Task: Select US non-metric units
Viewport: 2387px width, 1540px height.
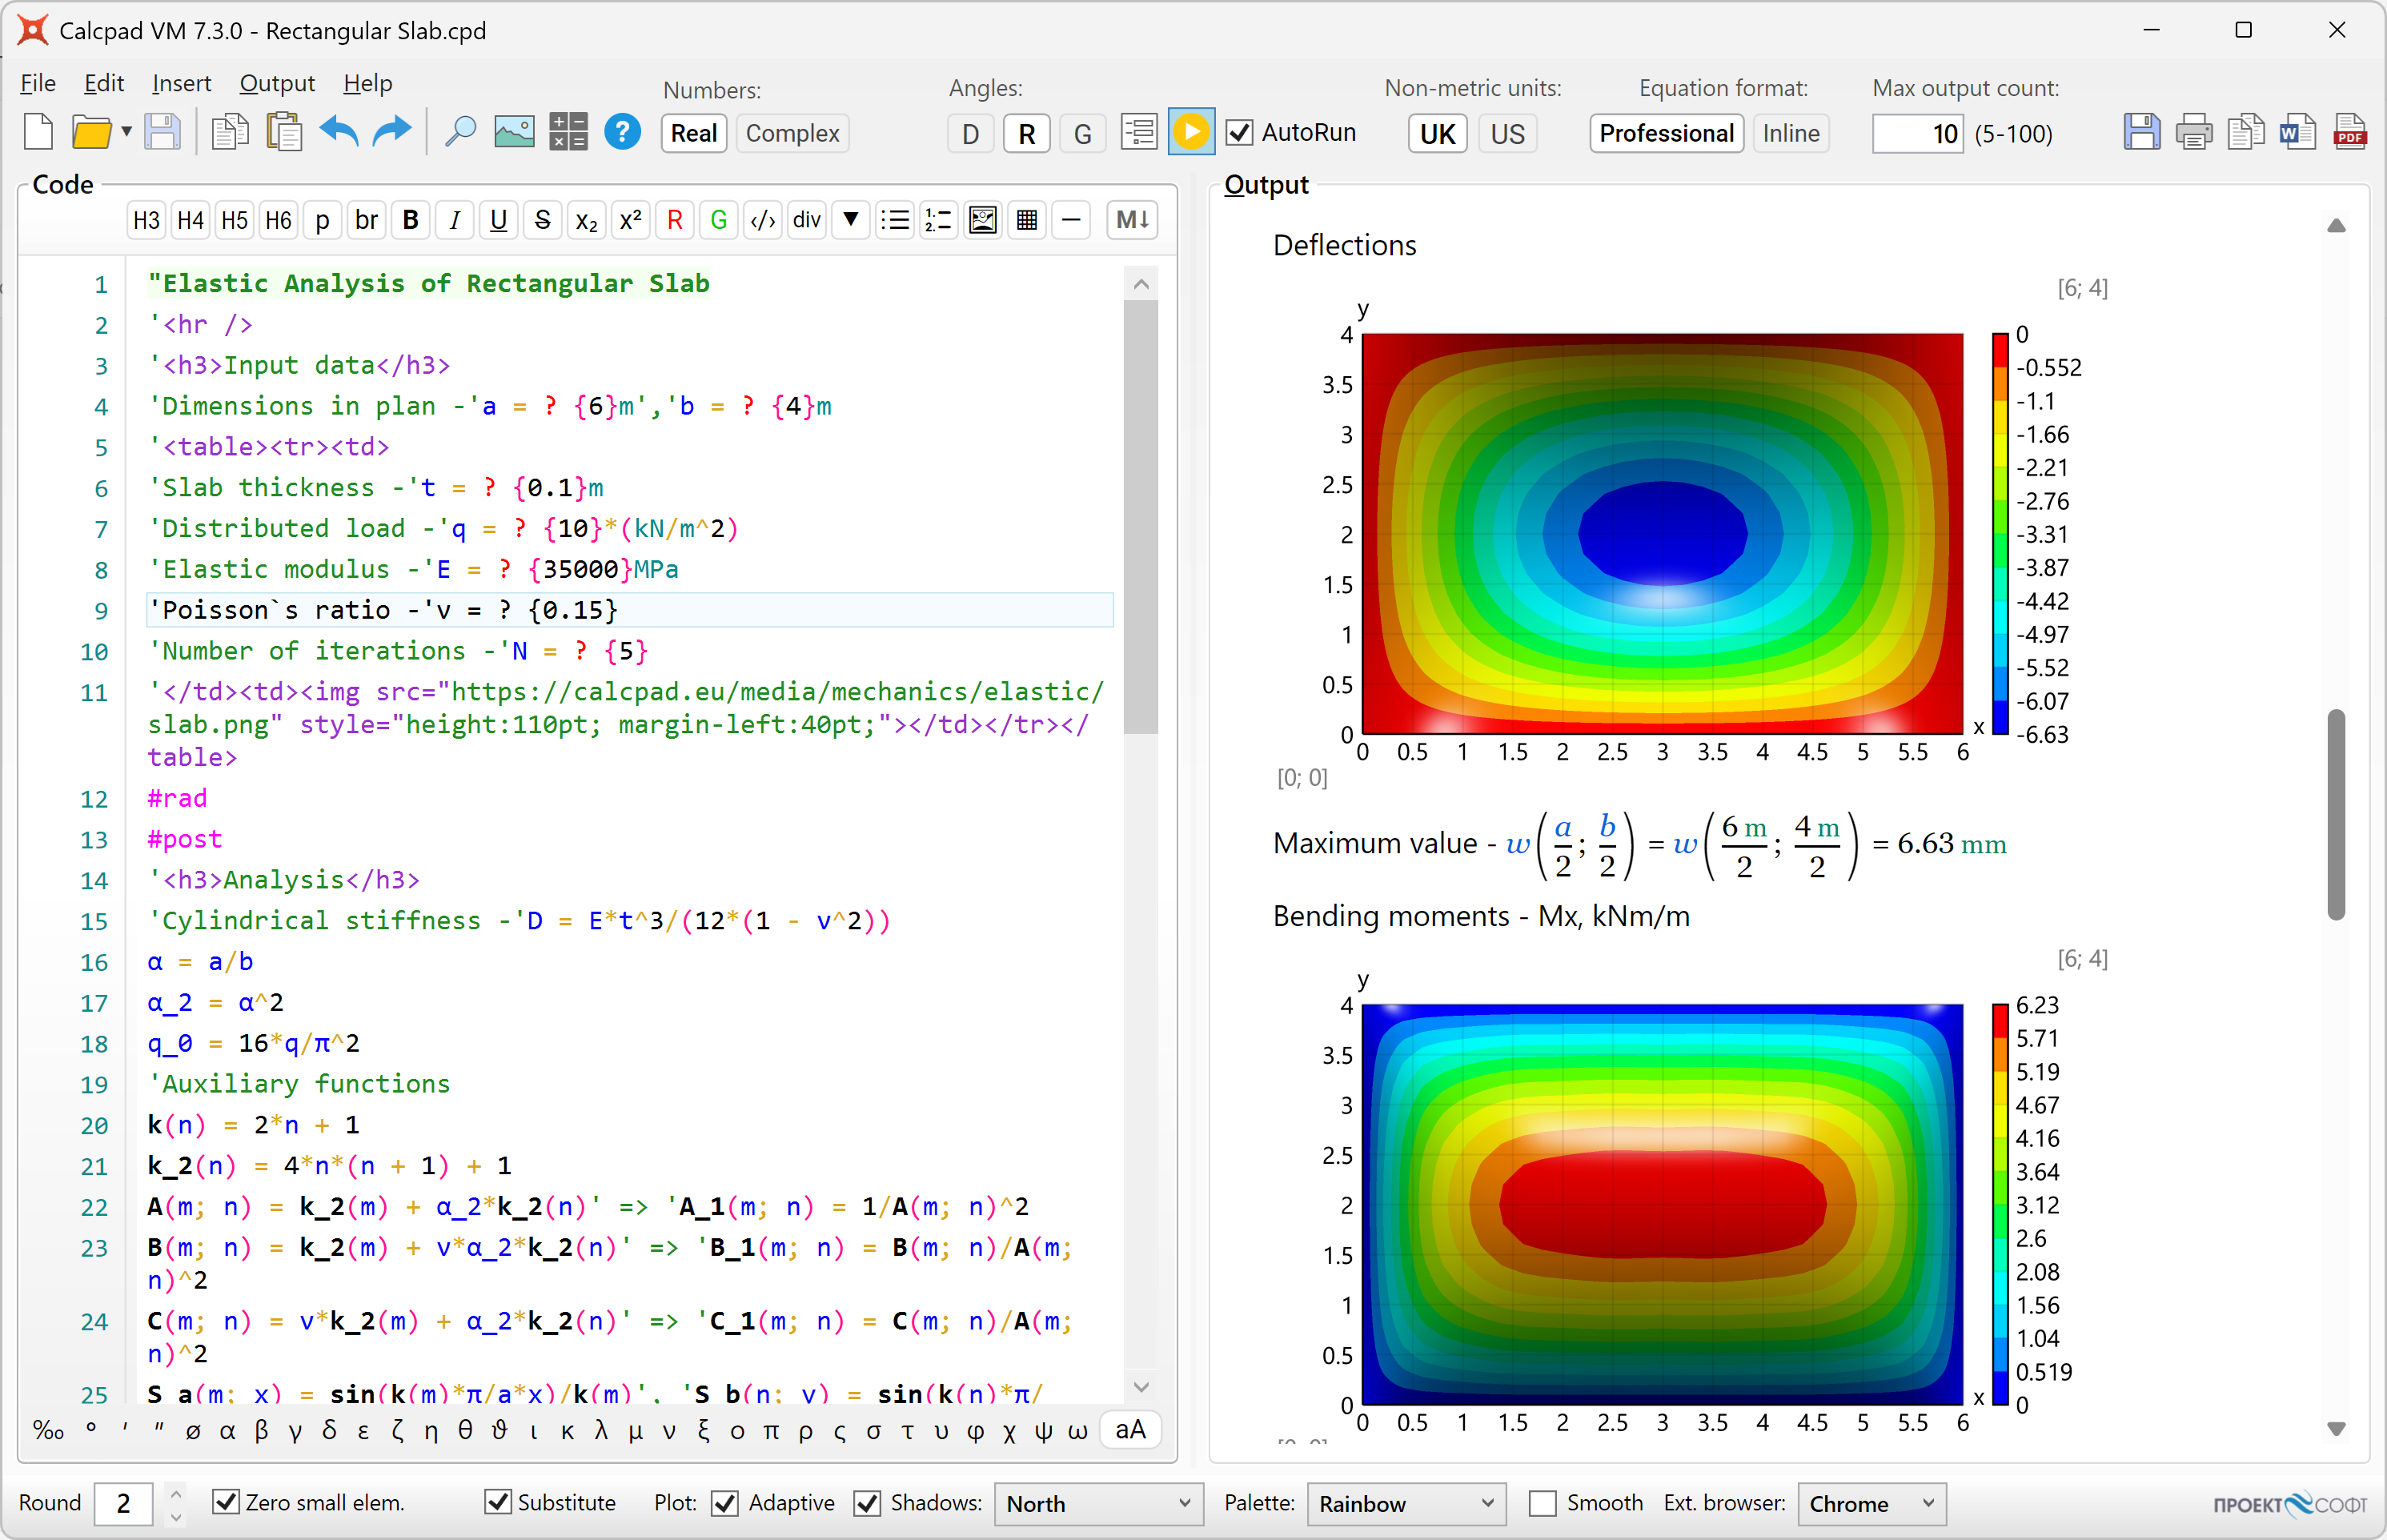Action: (x=1507, y=133)
